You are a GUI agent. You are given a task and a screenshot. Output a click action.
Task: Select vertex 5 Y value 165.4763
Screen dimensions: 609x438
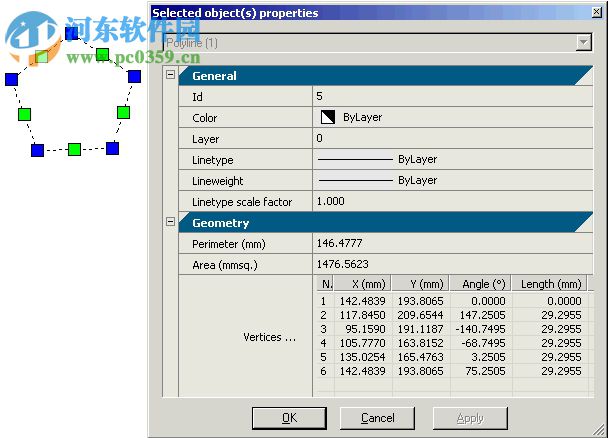coord(420,357)
